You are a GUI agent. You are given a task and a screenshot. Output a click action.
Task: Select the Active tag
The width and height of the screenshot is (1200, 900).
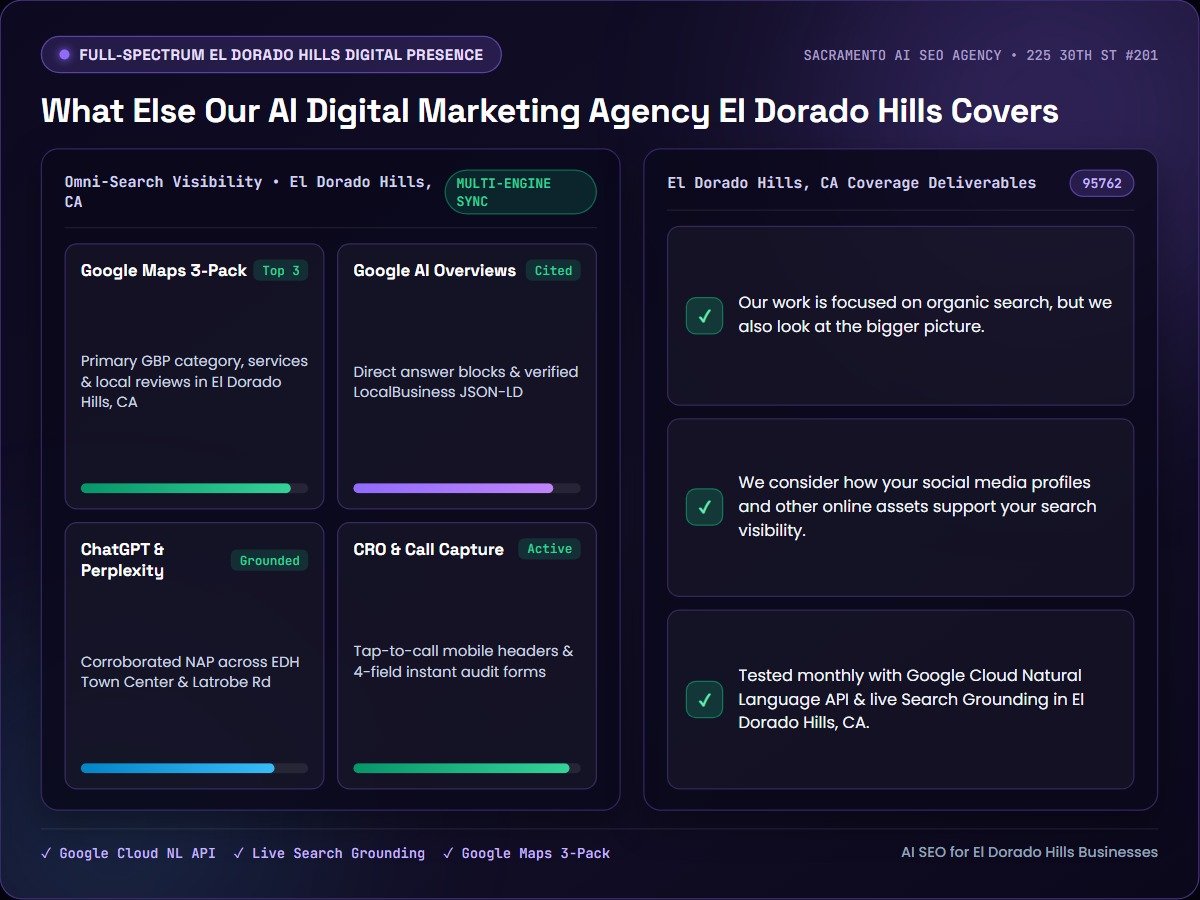[550, 549]
